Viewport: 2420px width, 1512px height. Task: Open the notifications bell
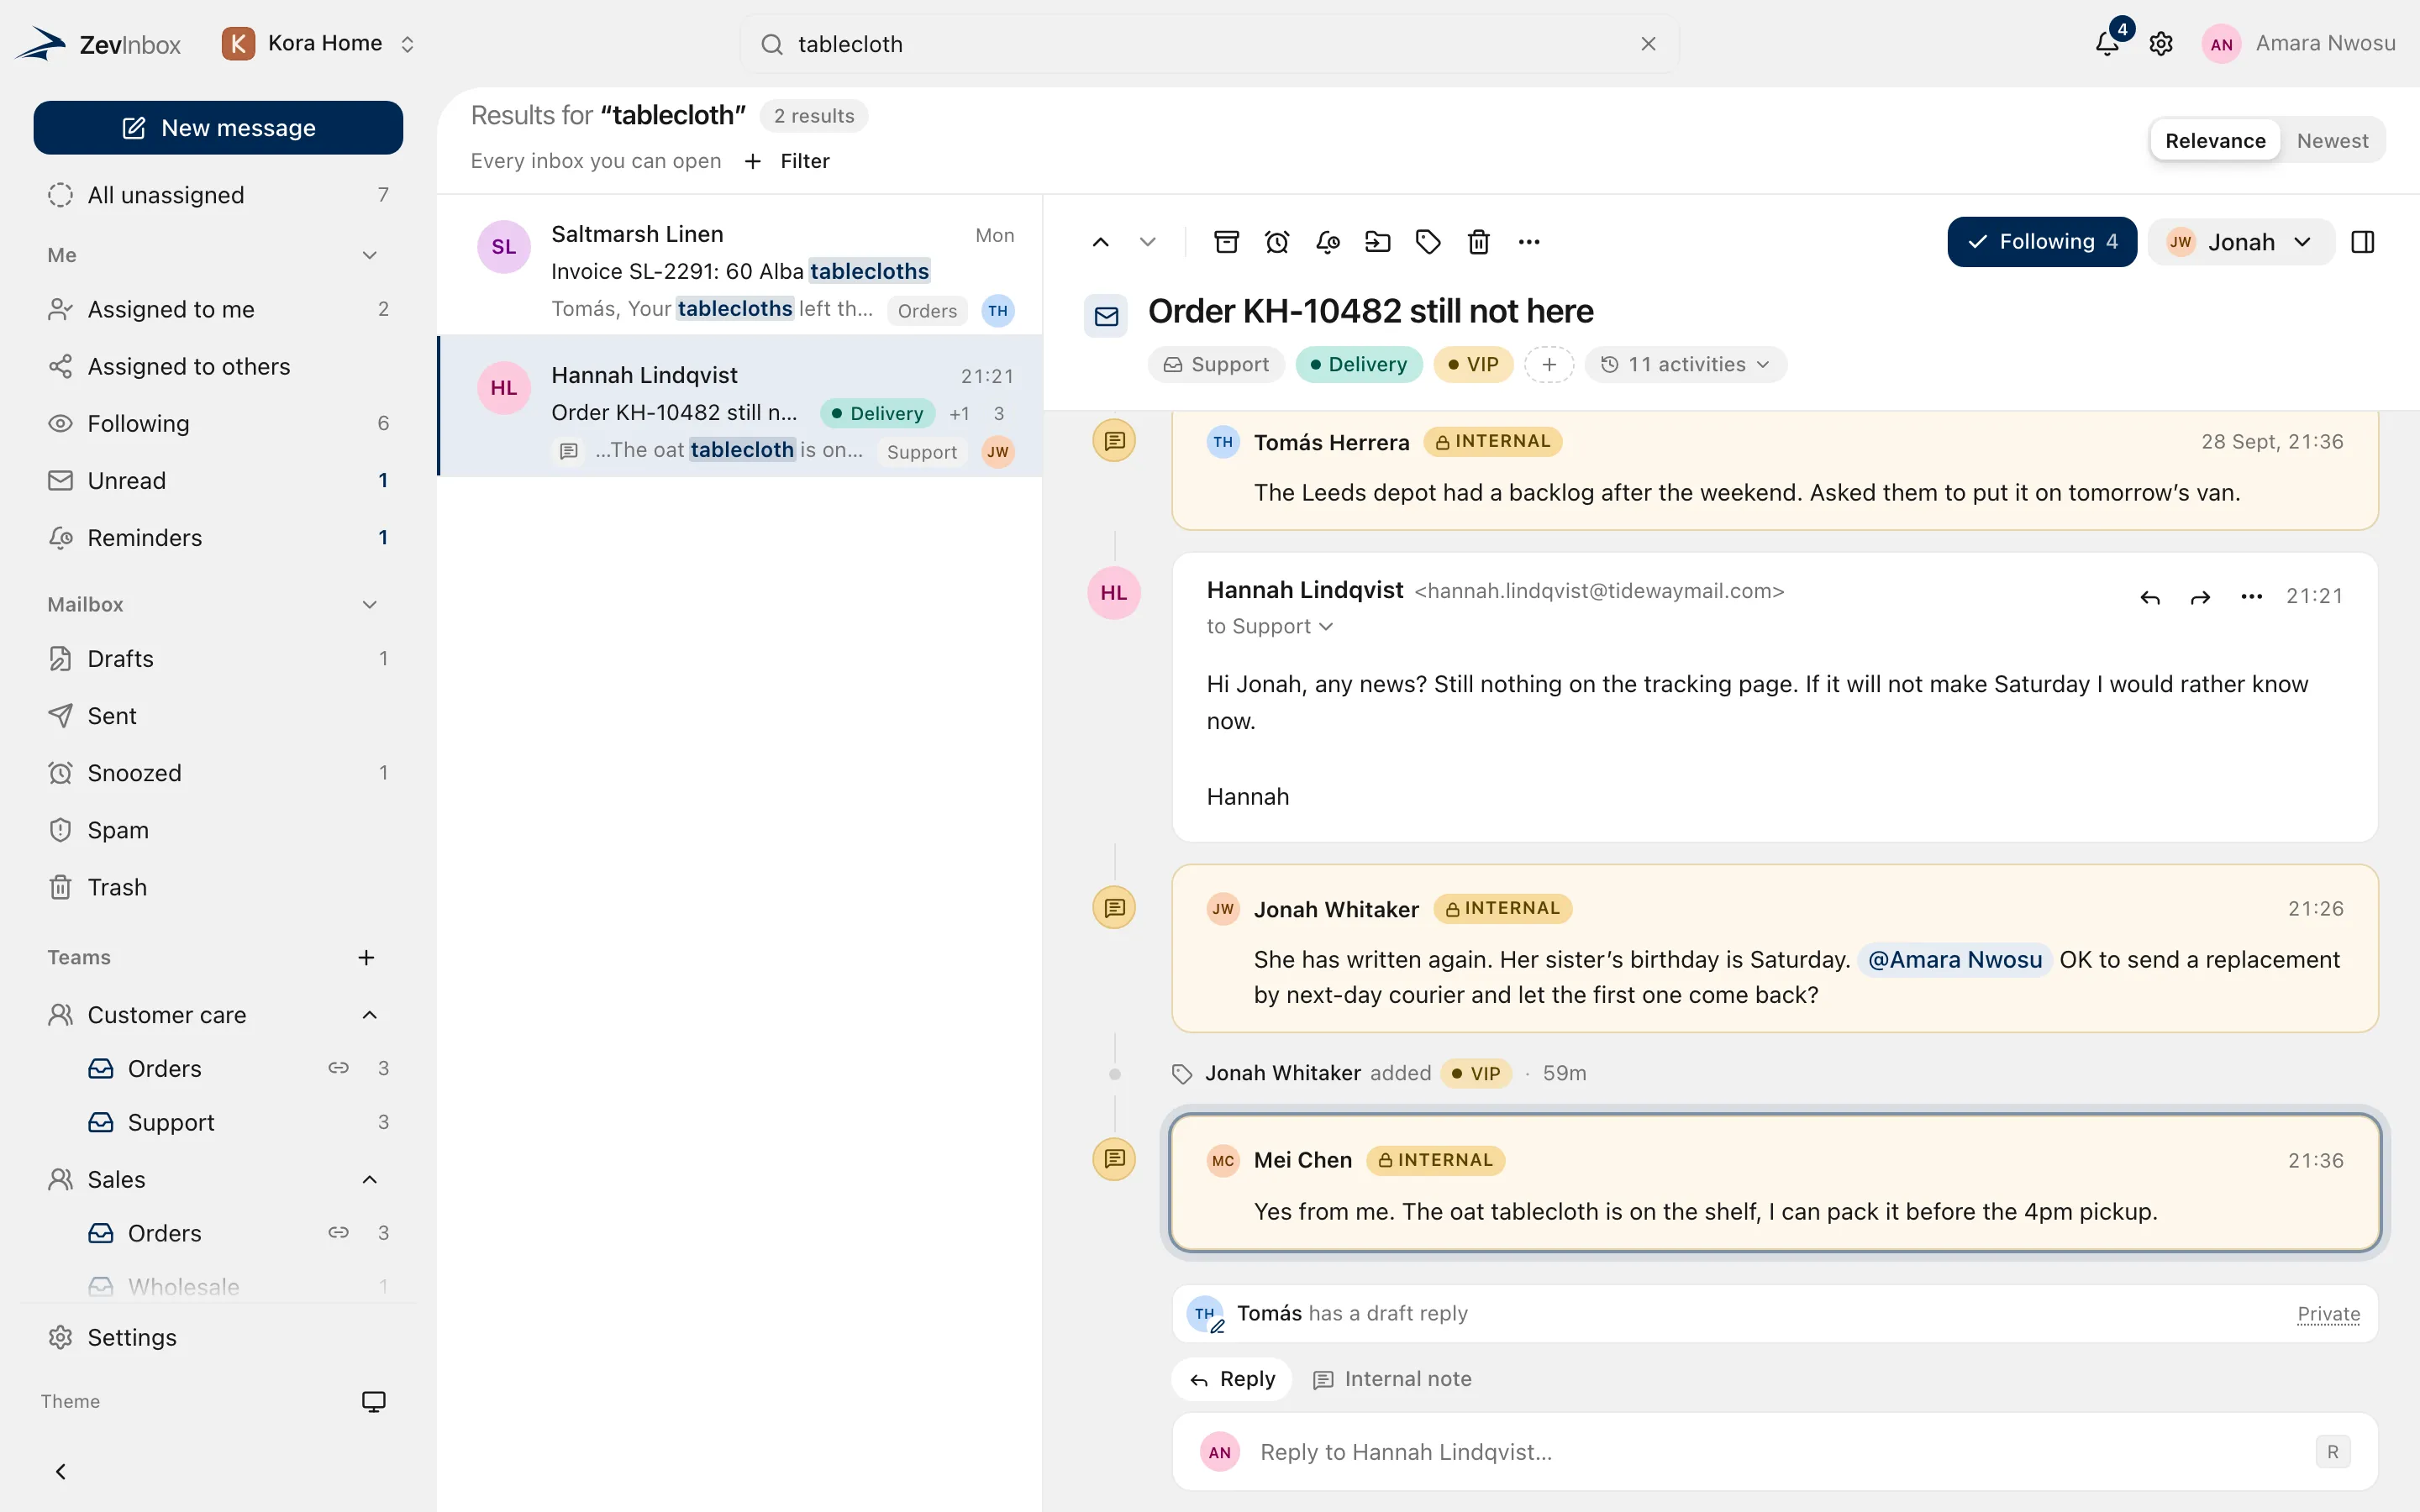tap(2107, 43)
